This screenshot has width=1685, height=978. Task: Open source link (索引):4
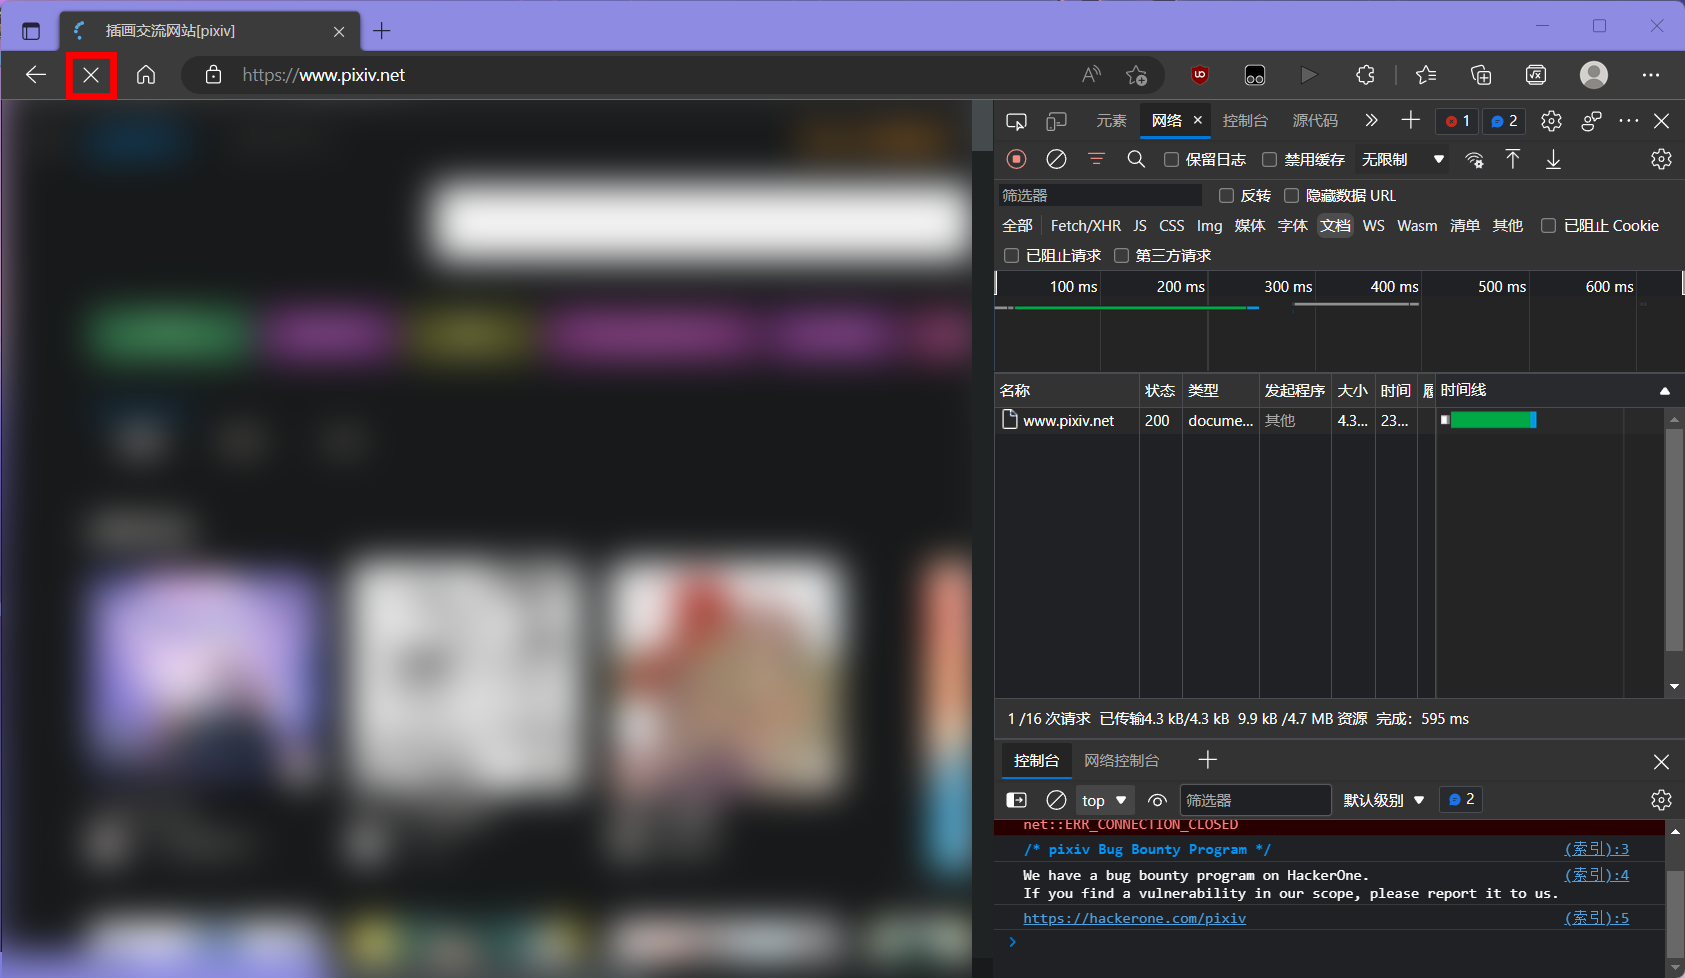(x=1597, y=875)
